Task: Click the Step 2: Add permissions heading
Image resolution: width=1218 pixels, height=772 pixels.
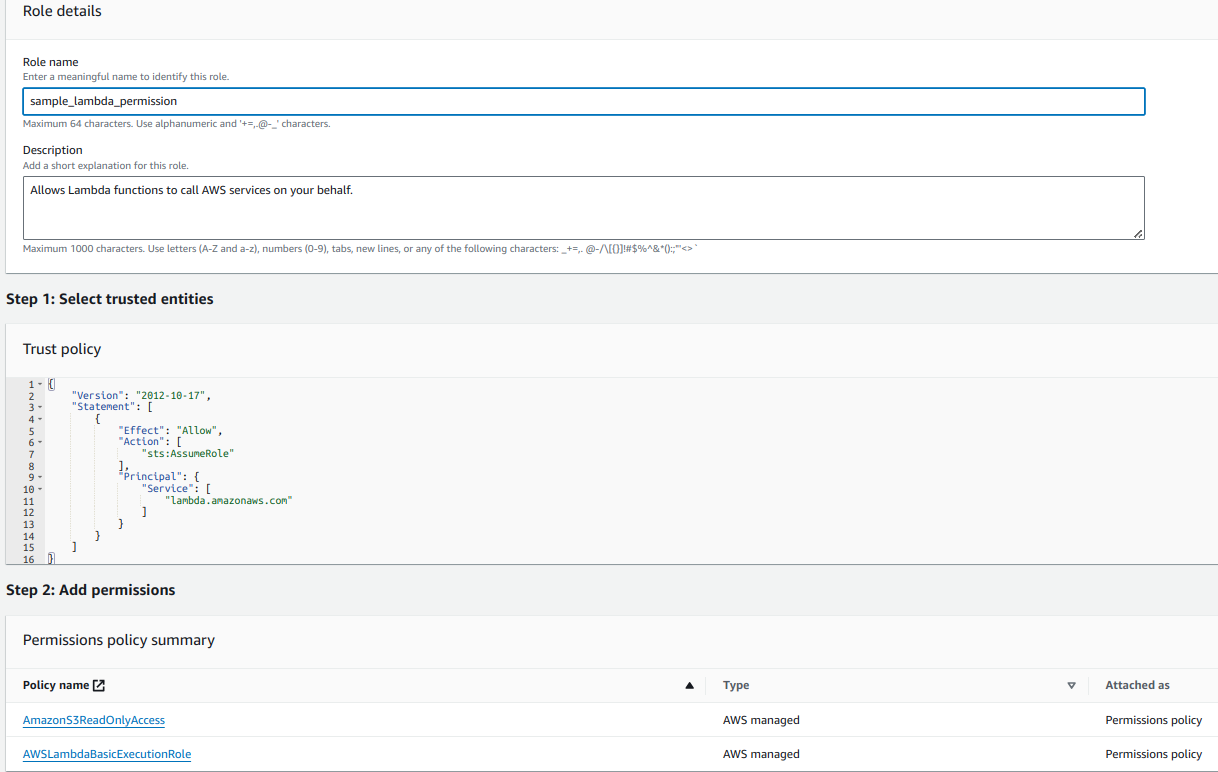Action: tap(91, 590)
